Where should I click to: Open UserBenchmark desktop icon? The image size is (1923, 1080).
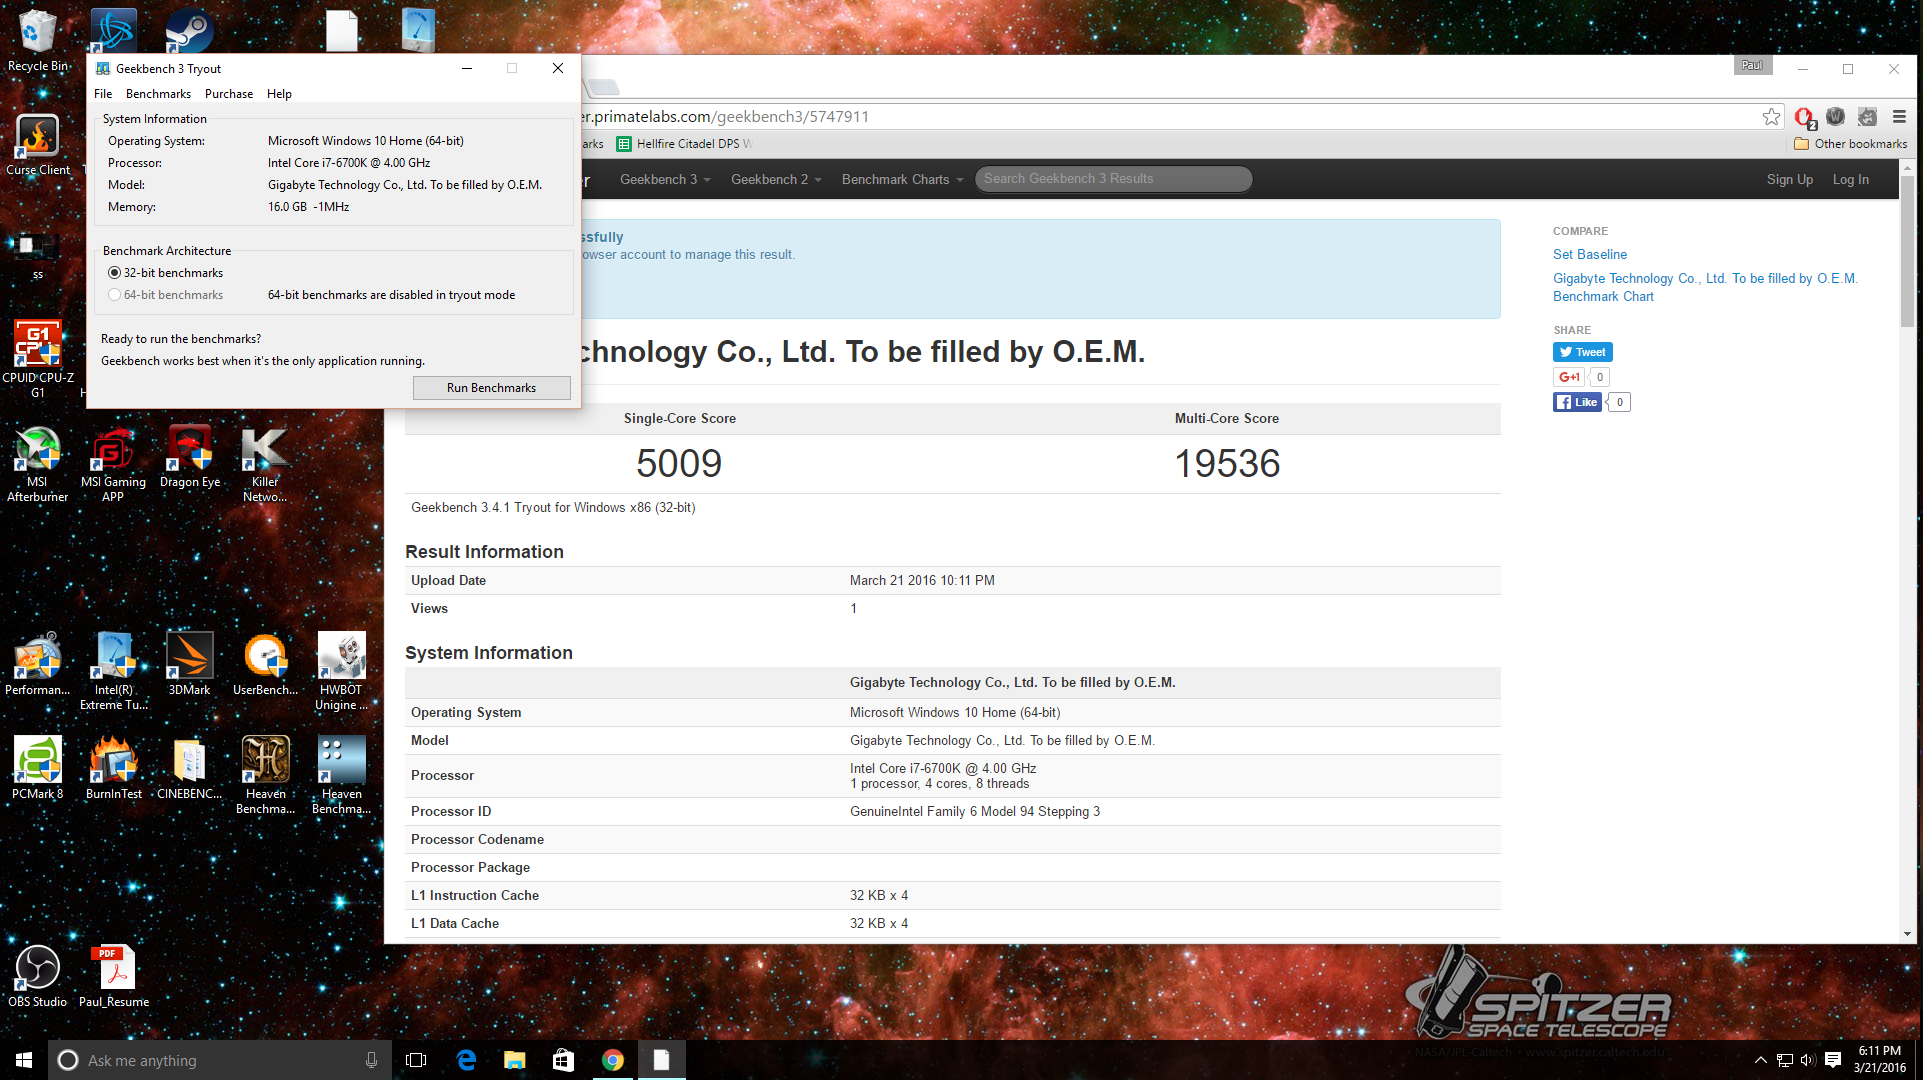[x=265, y=664]
